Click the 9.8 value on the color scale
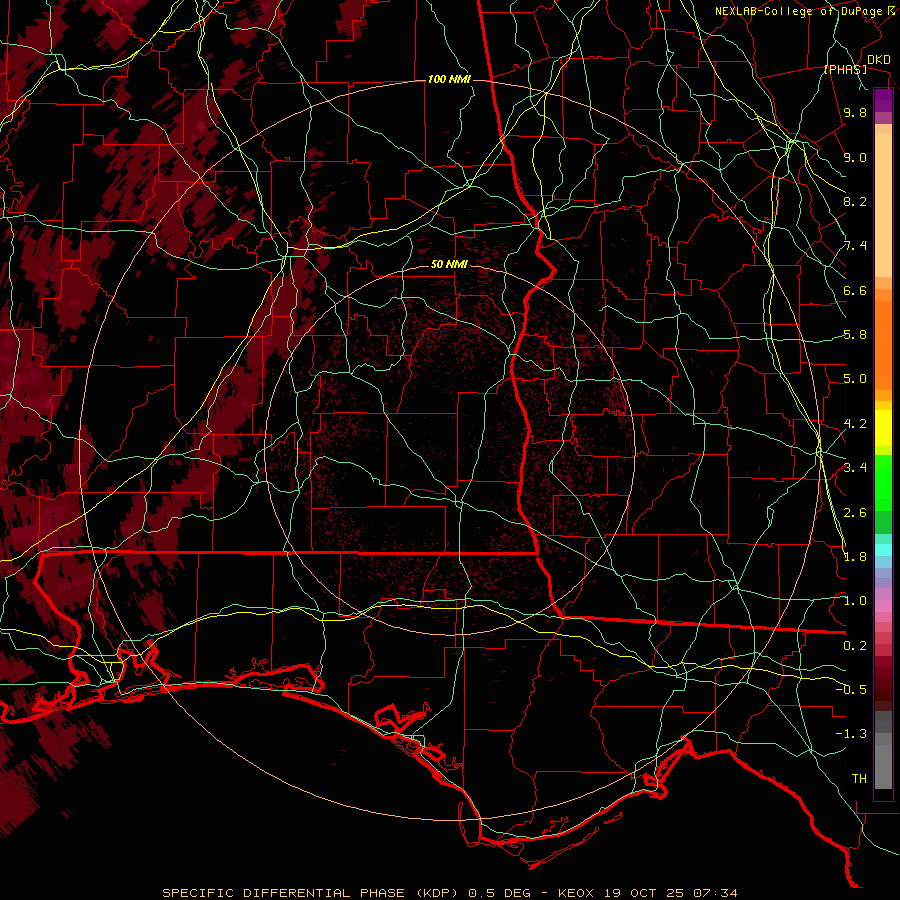This screenshot has width=900, height=900. (855, 112)
